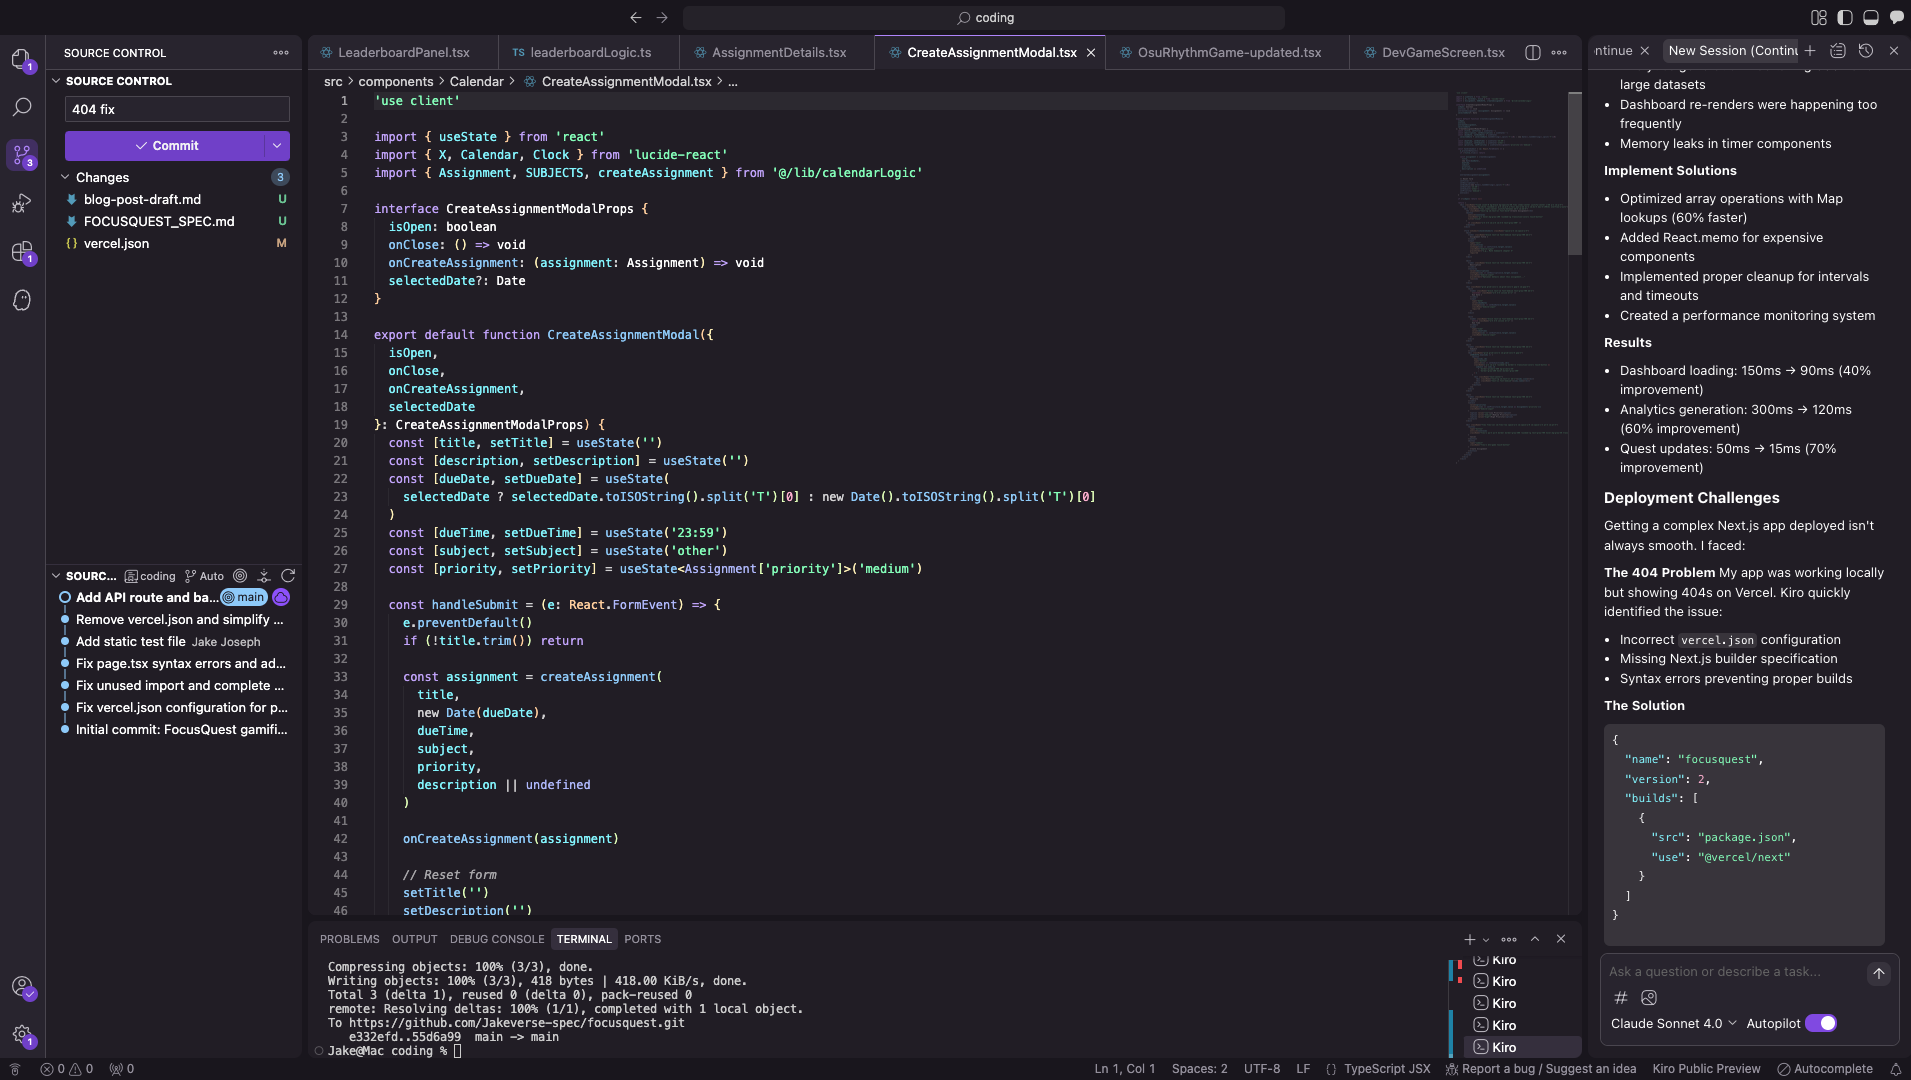
Task: Open the DEBUG CONSOLE panel tab
Action: 497,939
